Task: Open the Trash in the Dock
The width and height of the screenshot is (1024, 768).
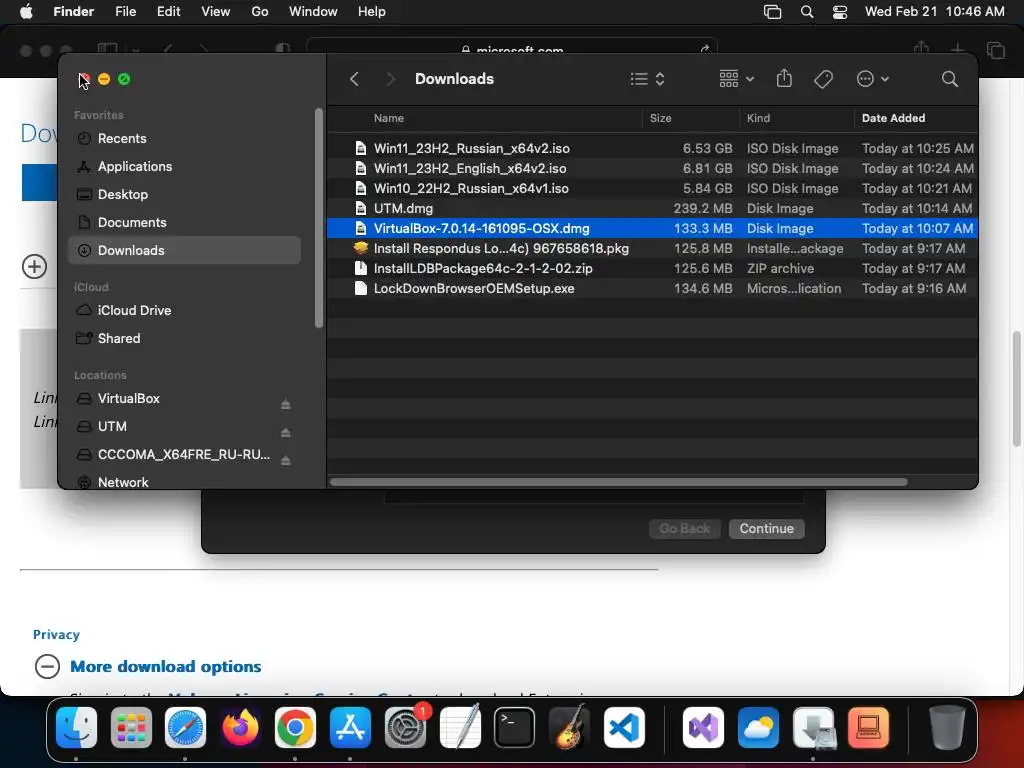Action: click(x=947, y=728)
